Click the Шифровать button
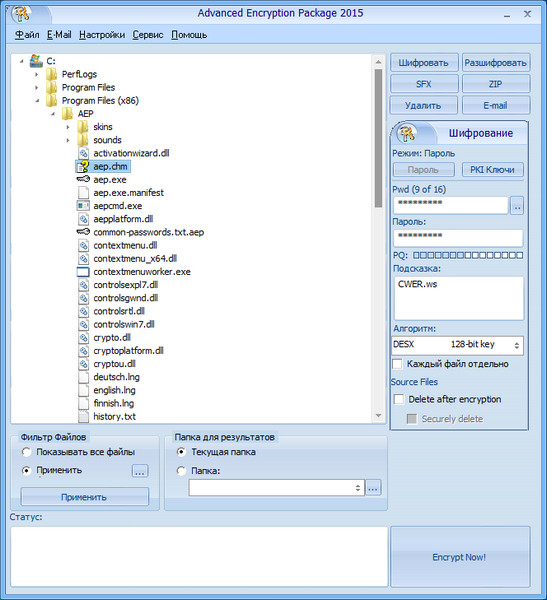 click(x=424, y=63)
